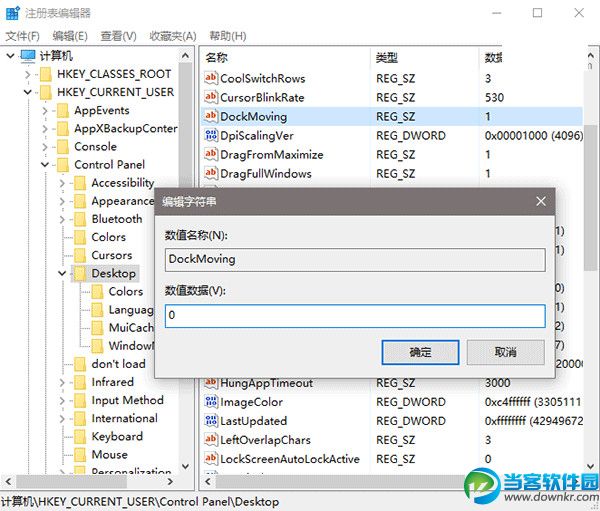Click tree pane vertical scrollbar up arrow

tap(186, 56)
